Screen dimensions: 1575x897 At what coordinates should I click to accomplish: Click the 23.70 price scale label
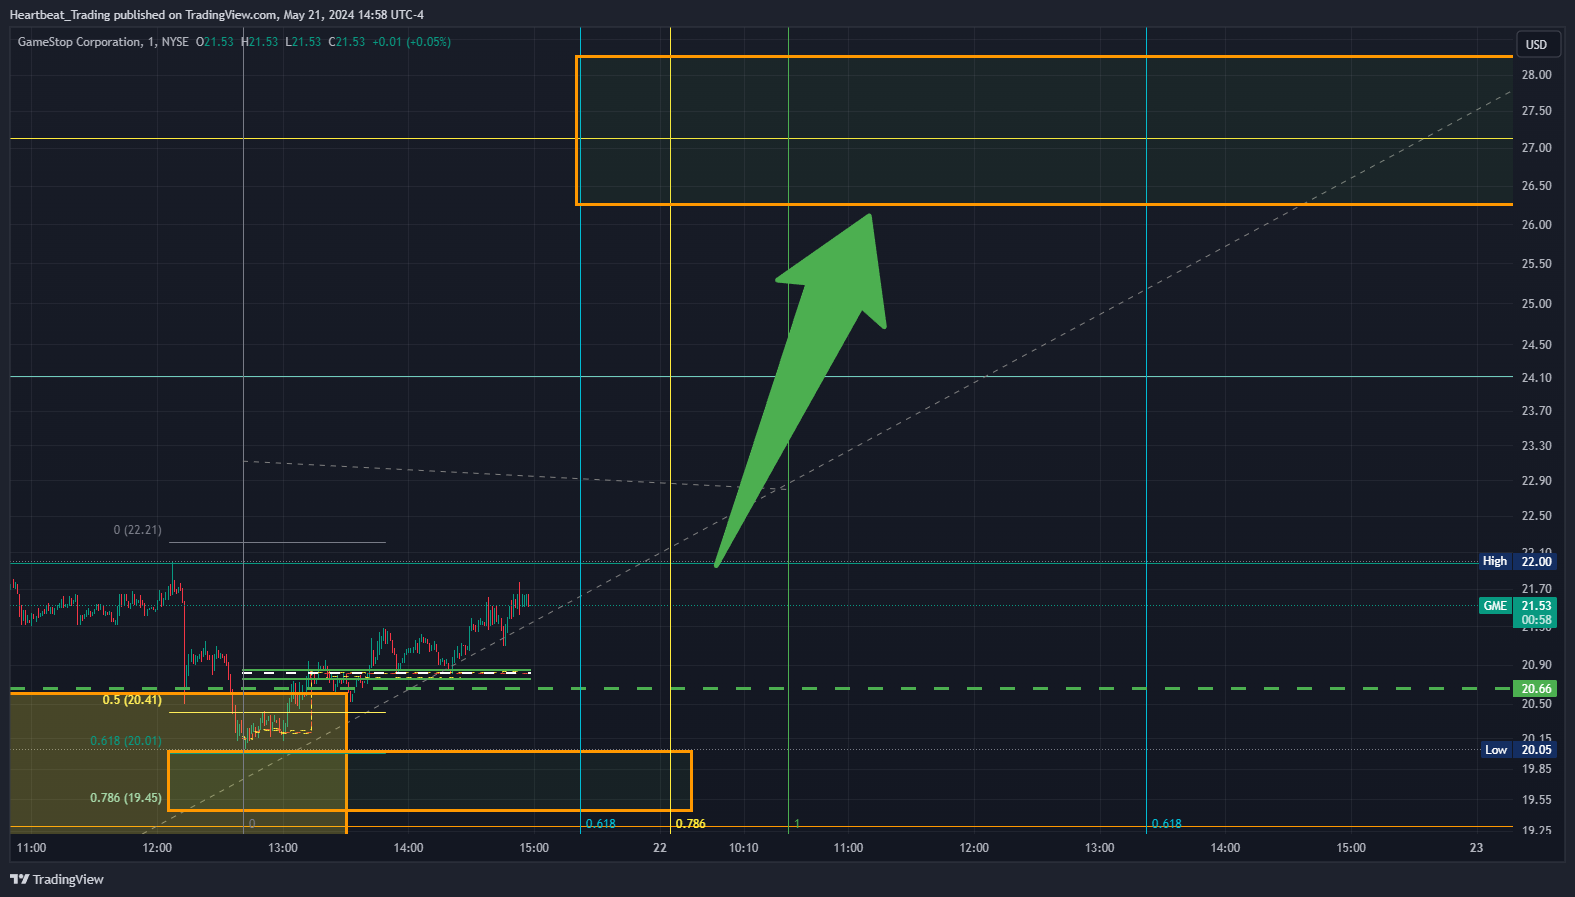pyautogui.click(x=1536, y=411)
